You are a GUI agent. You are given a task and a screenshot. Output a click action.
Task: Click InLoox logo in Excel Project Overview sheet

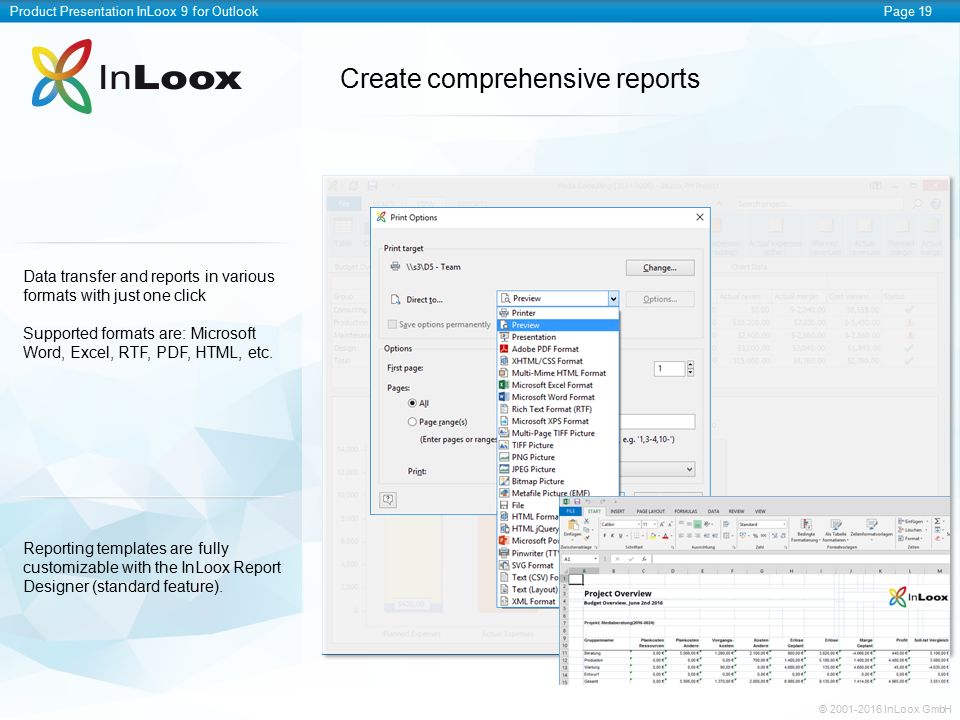(918, 597)
